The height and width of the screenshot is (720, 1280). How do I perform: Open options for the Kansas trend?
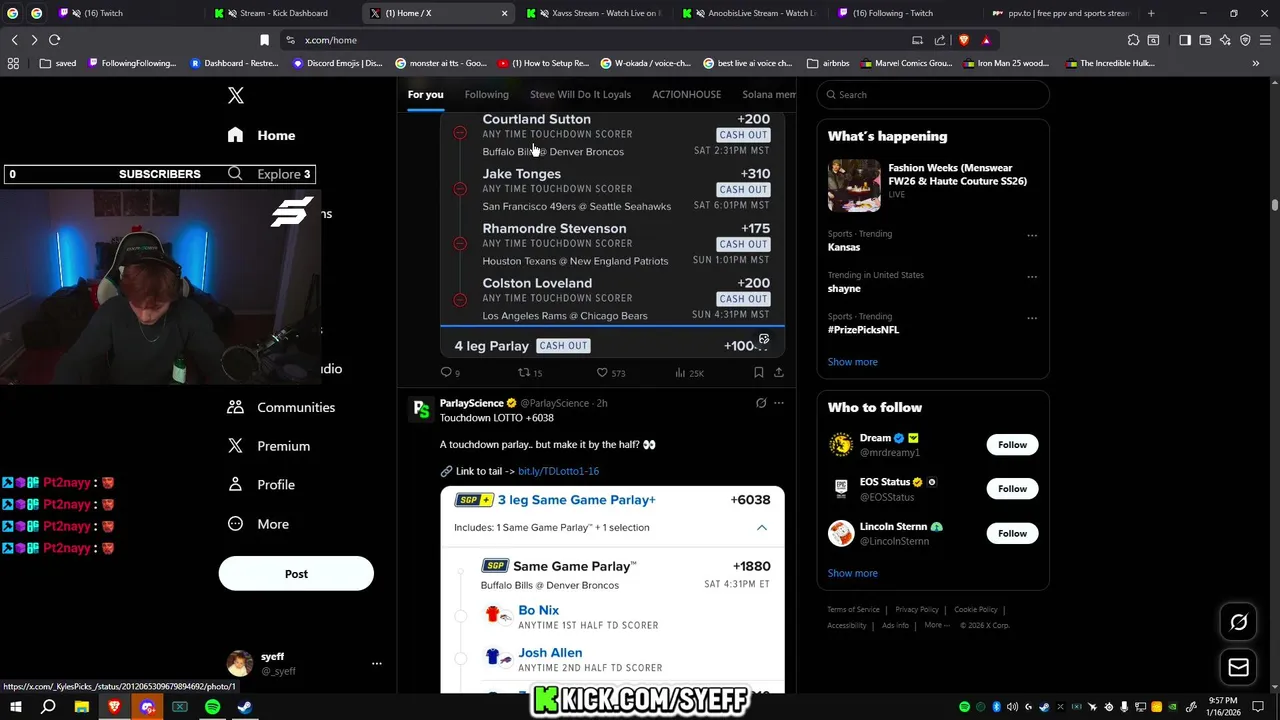tap(1032, 236)
